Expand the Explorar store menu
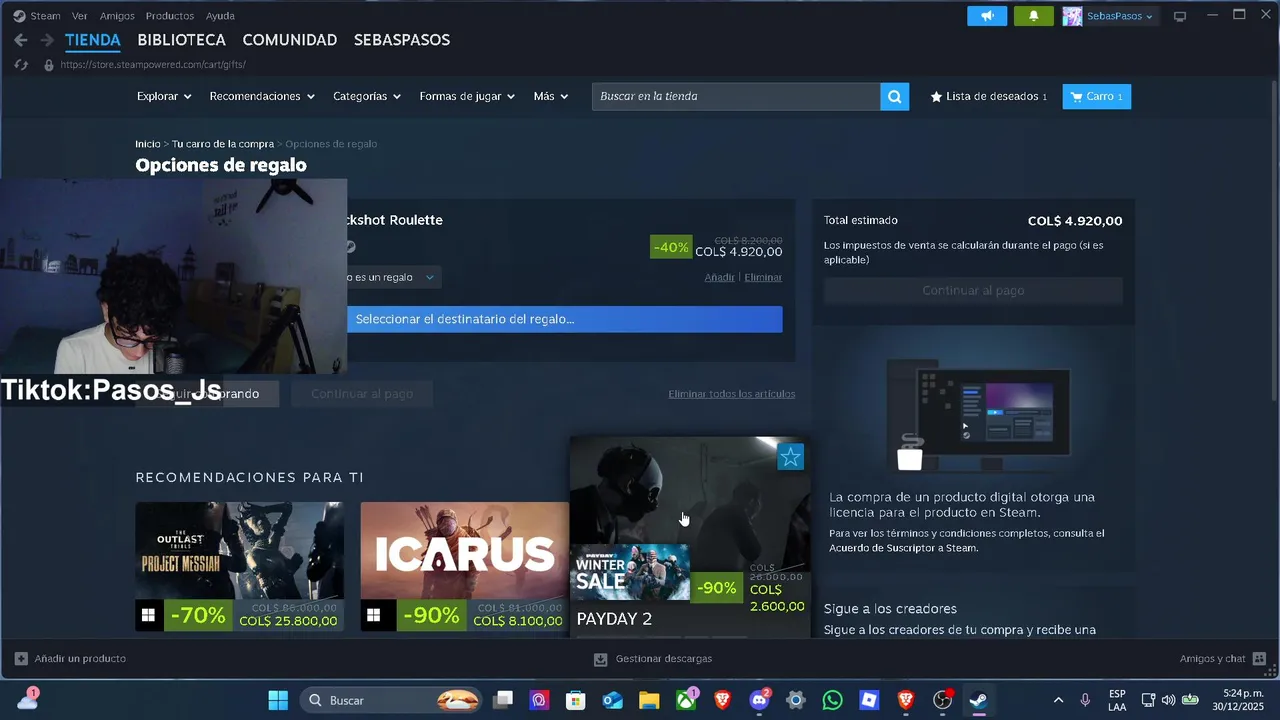1280x720 pixels. pyautogui.click(x=164, y=97)
